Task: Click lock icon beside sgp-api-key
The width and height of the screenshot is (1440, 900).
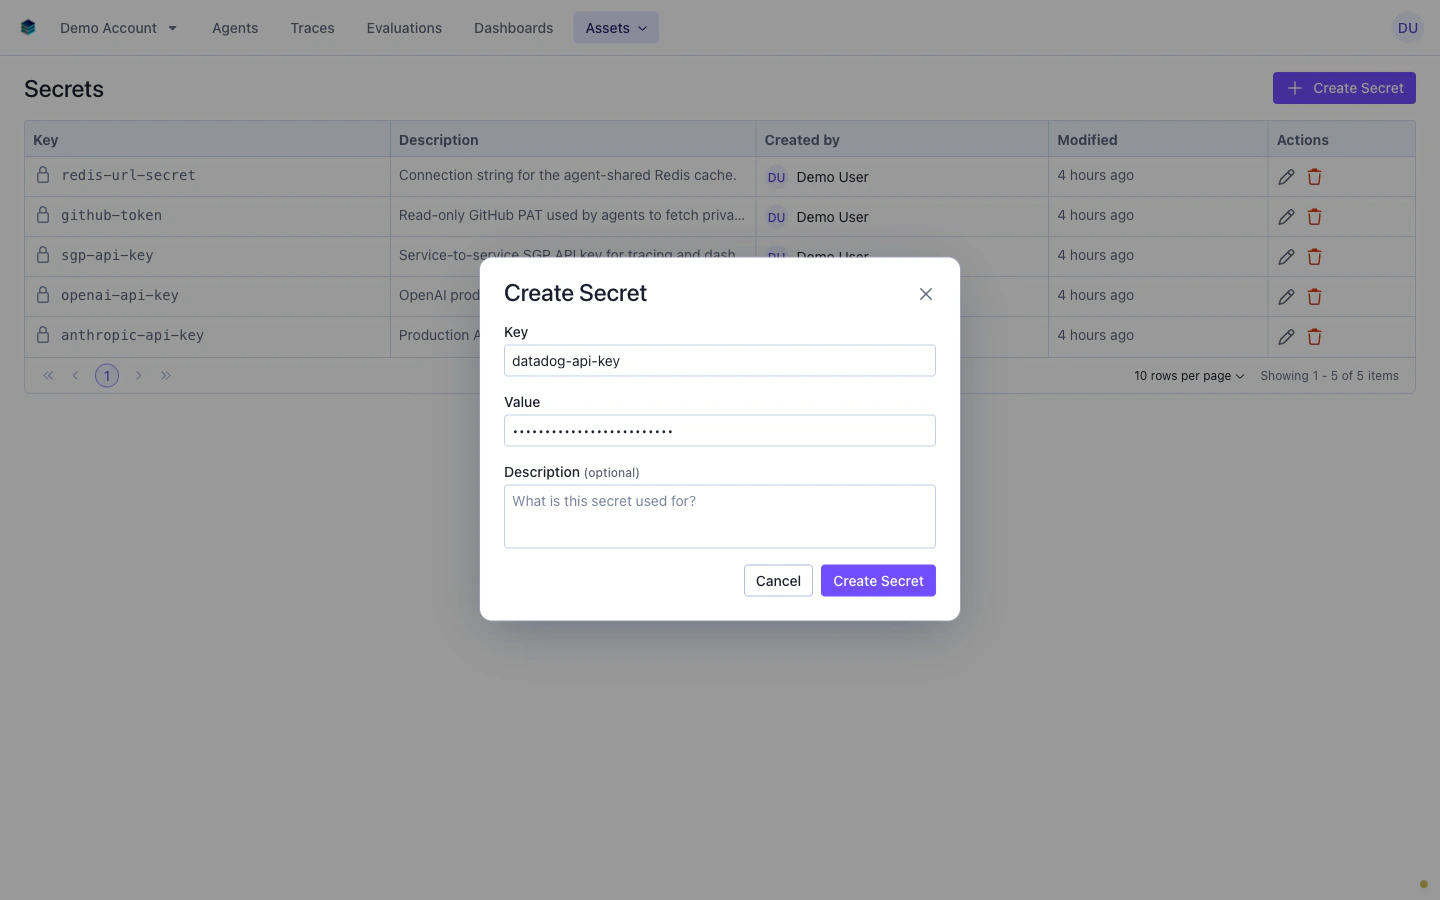Action: 43,255
